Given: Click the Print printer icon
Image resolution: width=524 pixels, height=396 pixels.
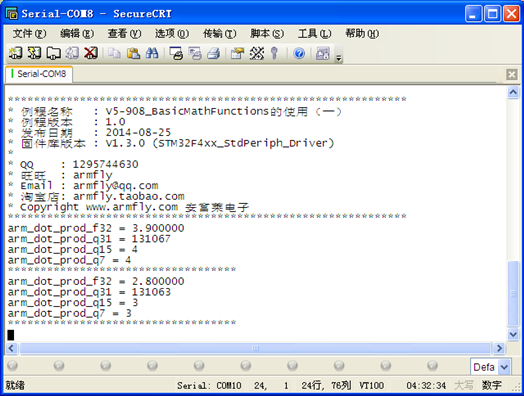Looking at the screenshot, I should point(214,53).
